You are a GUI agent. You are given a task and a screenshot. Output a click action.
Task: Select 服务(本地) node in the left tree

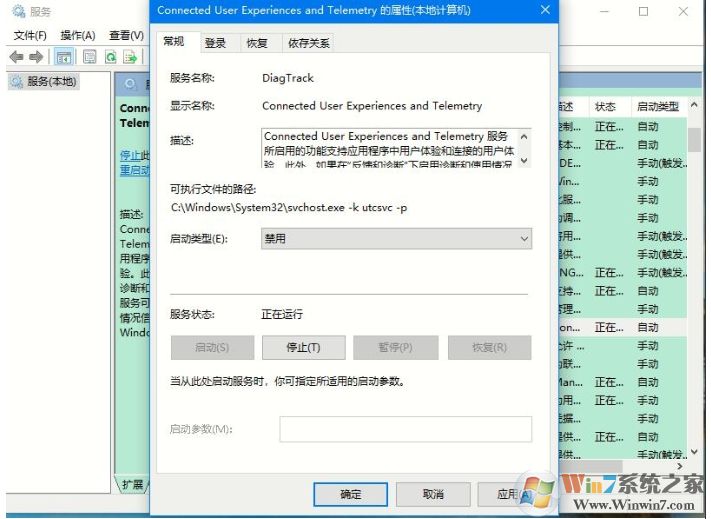click(44, 82)
